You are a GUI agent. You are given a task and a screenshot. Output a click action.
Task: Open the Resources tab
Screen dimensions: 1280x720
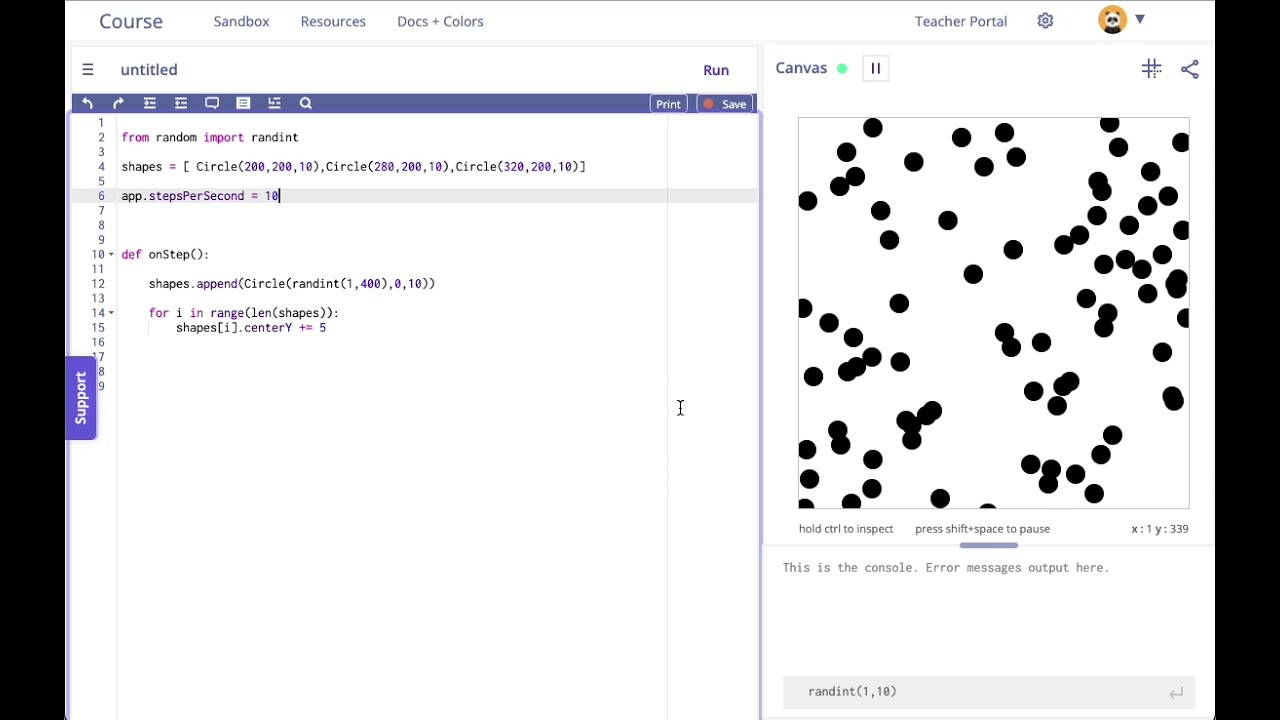pos(333,21)
